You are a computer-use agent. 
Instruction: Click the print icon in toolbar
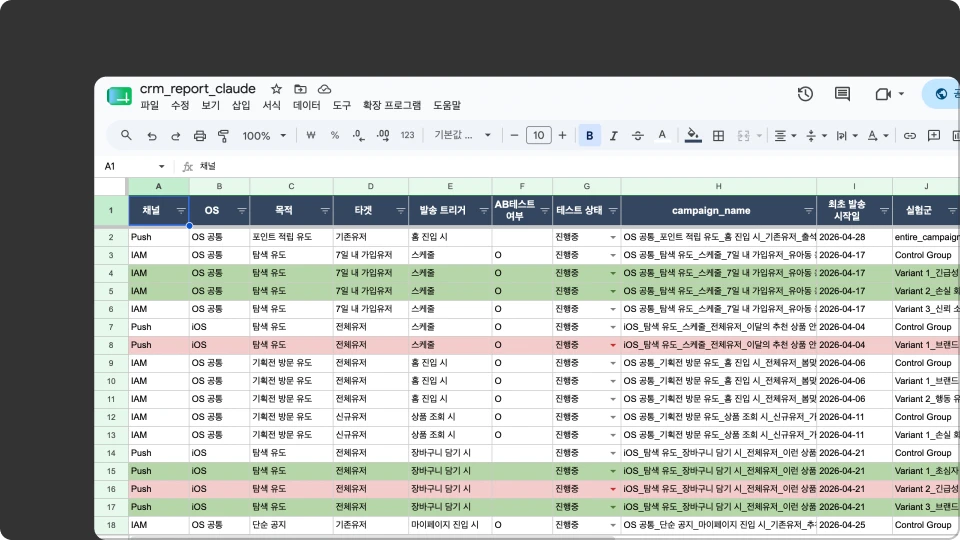(x=200, y=136)
